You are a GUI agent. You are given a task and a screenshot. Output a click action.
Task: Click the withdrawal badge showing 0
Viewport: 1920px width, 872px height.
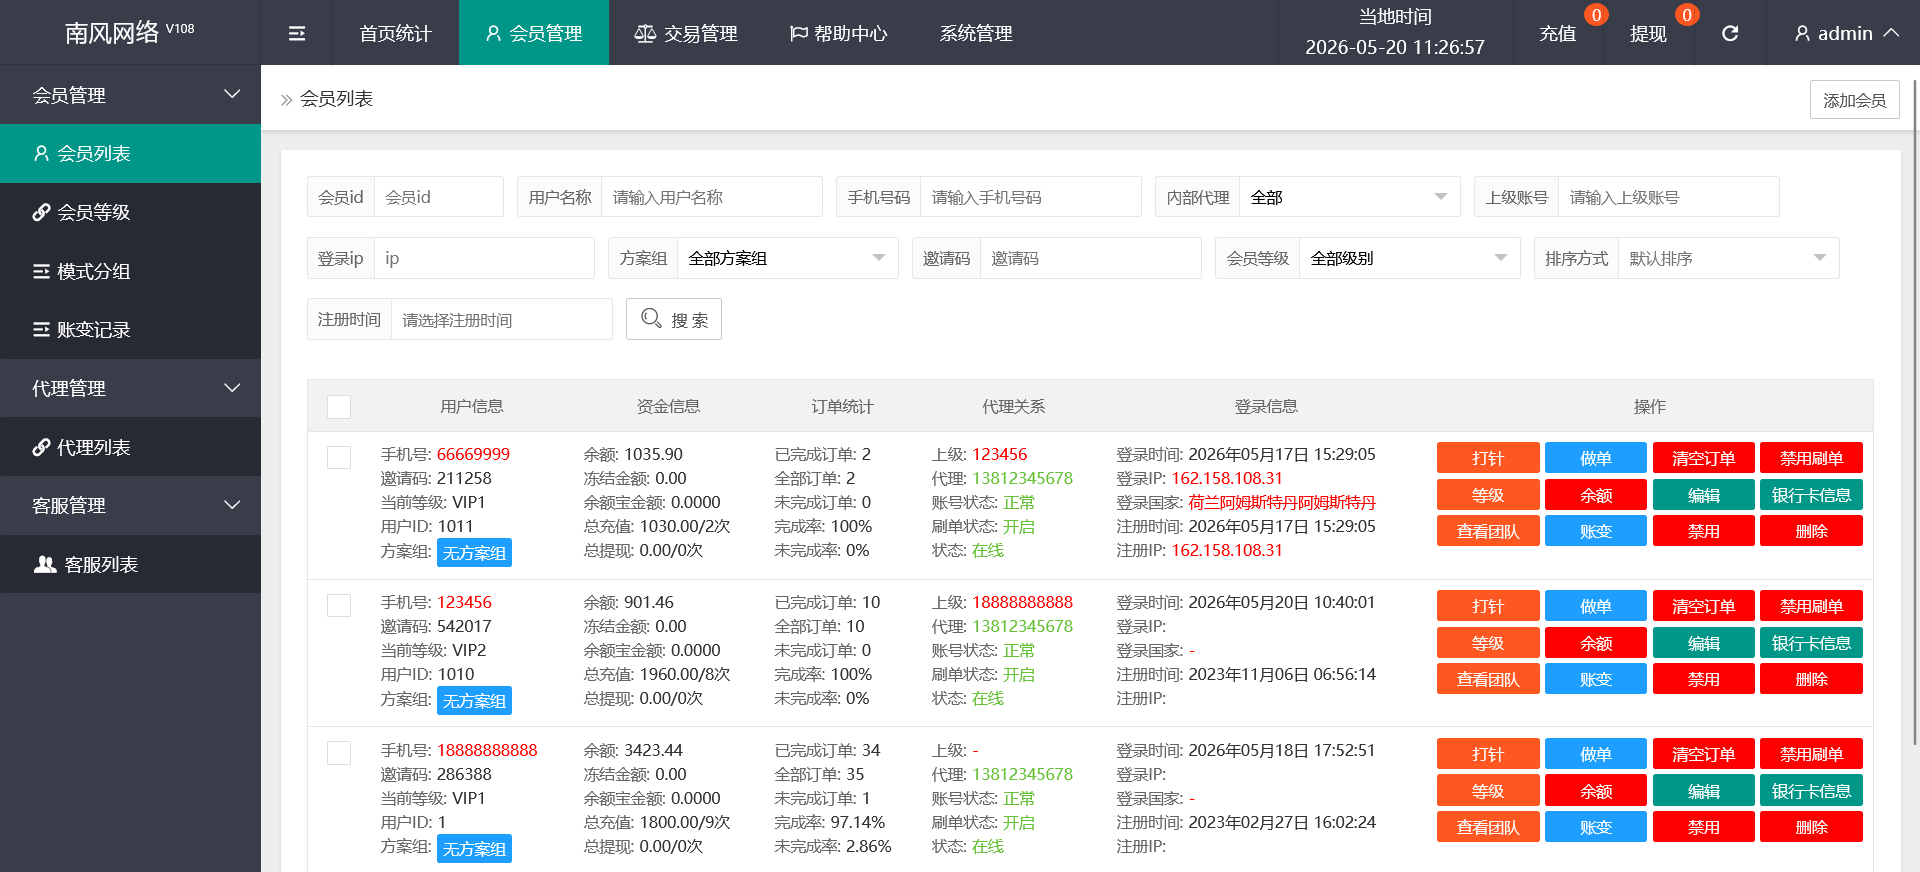[x=1687, y=14]
